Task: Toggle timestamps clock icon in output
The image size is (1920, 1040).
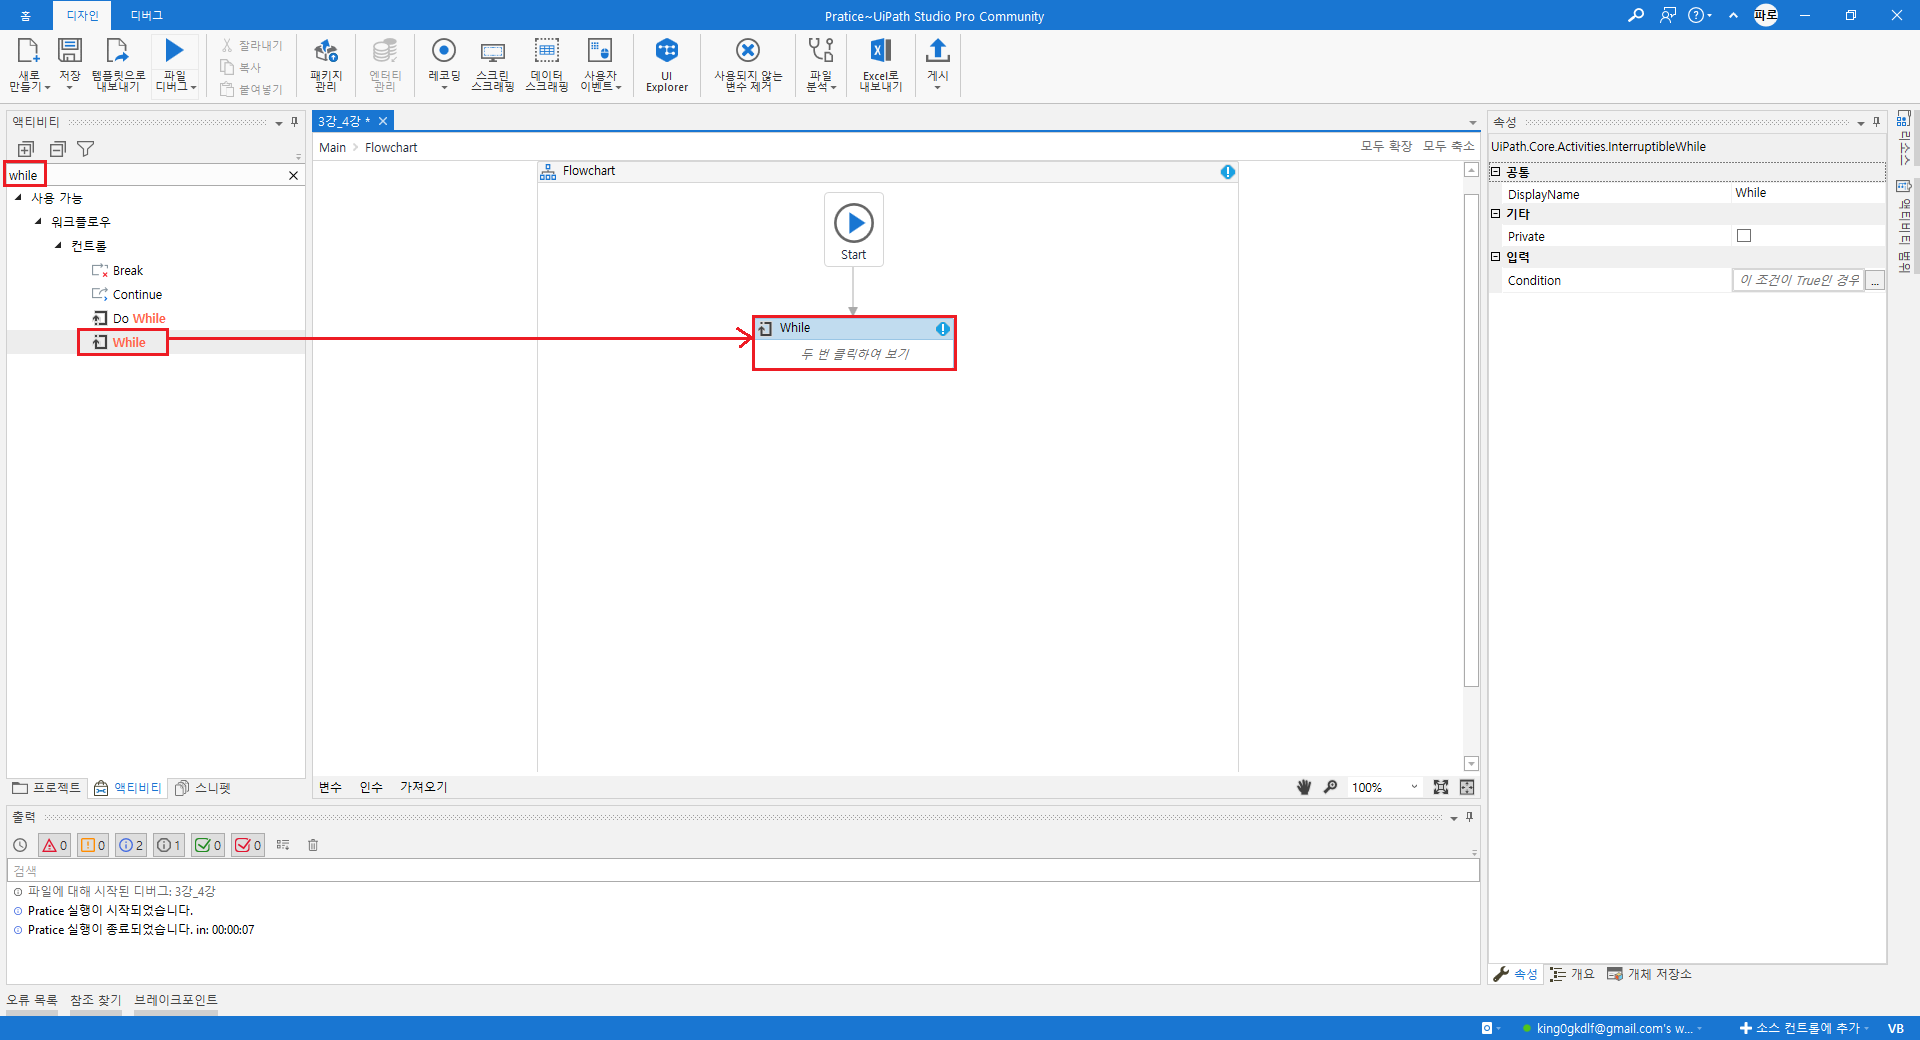Action: (20, 845)
